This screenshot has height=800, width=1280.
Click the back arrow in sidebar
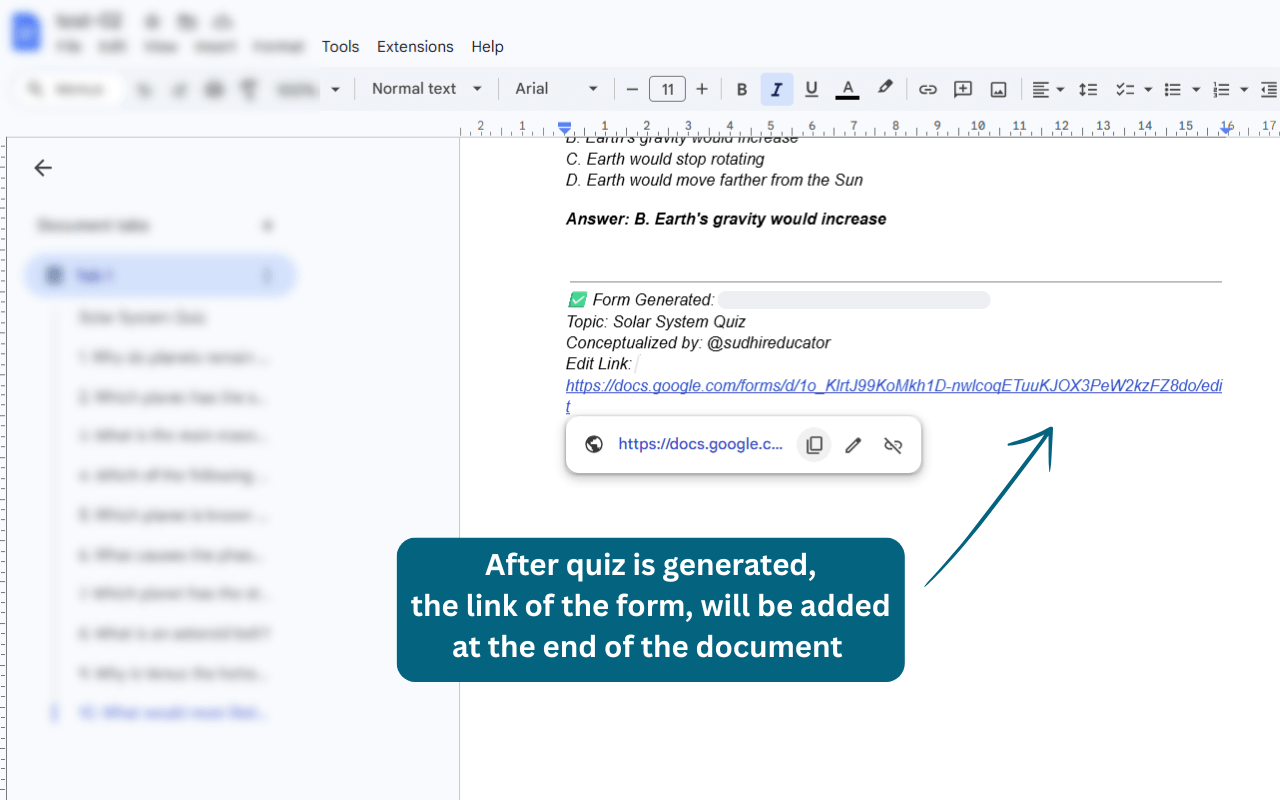click(x=43, y=168)
